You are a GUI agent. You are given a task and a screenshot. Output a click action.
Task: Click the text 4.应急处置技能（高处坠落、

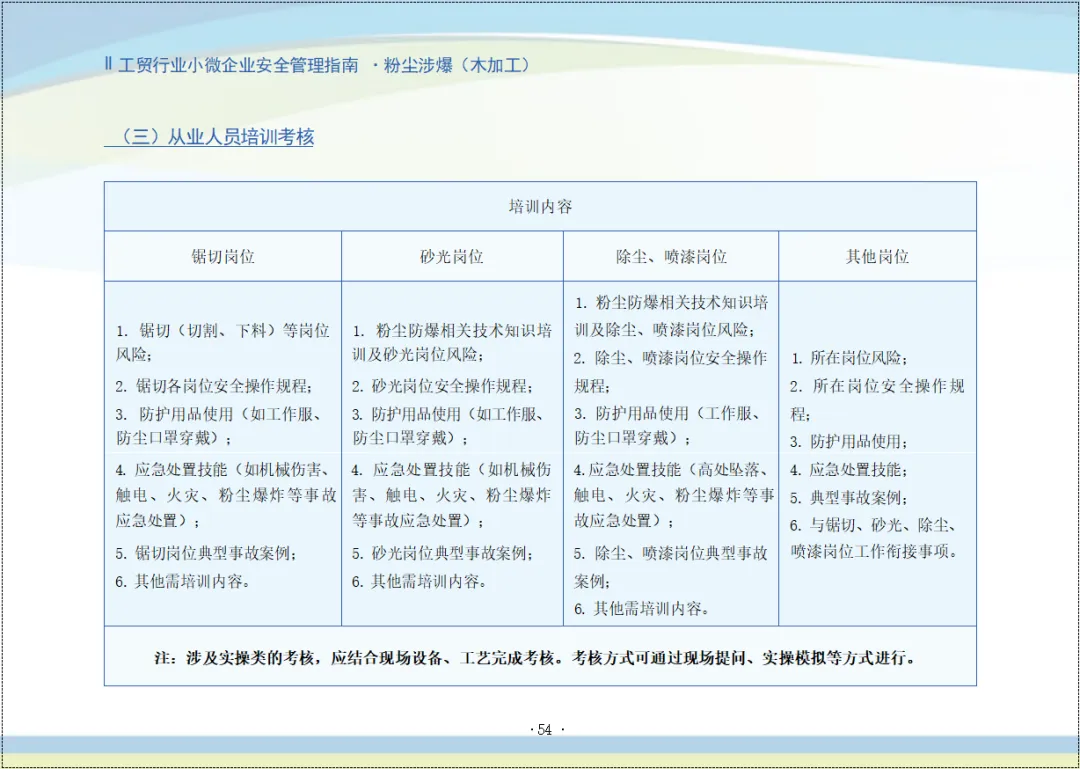tap(671, 471)
